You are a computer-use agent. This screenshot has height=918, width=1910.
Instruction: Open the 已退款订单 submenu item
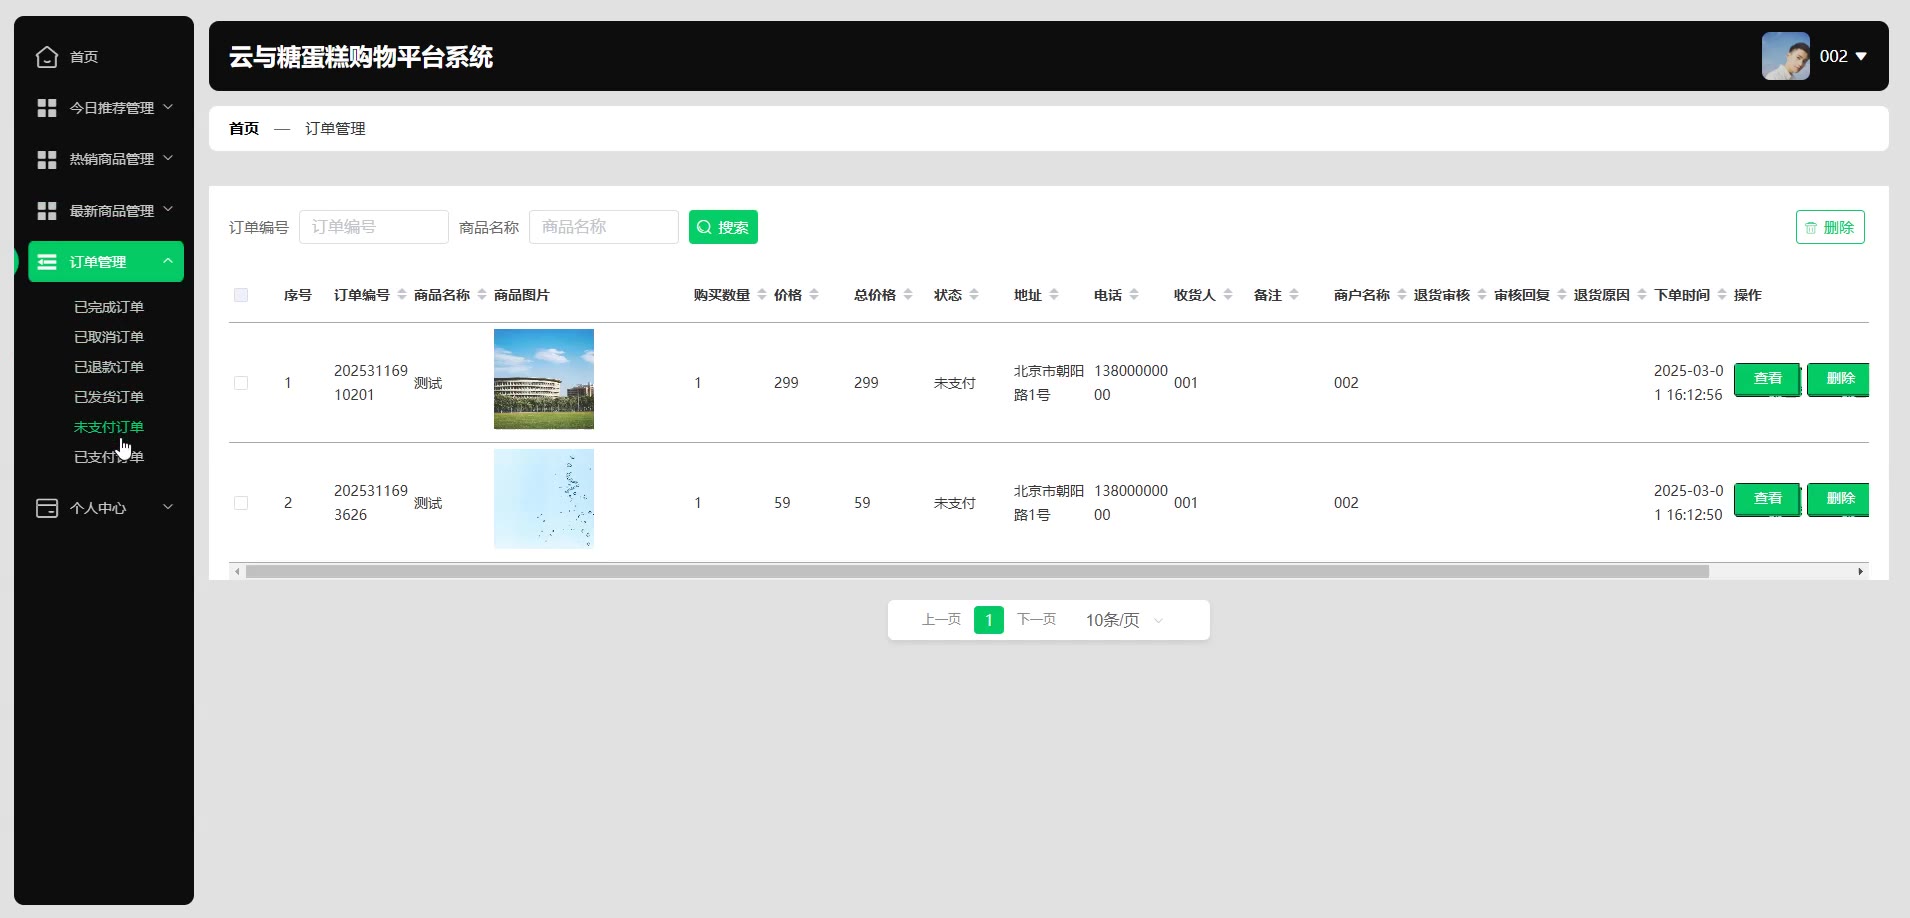109,367
